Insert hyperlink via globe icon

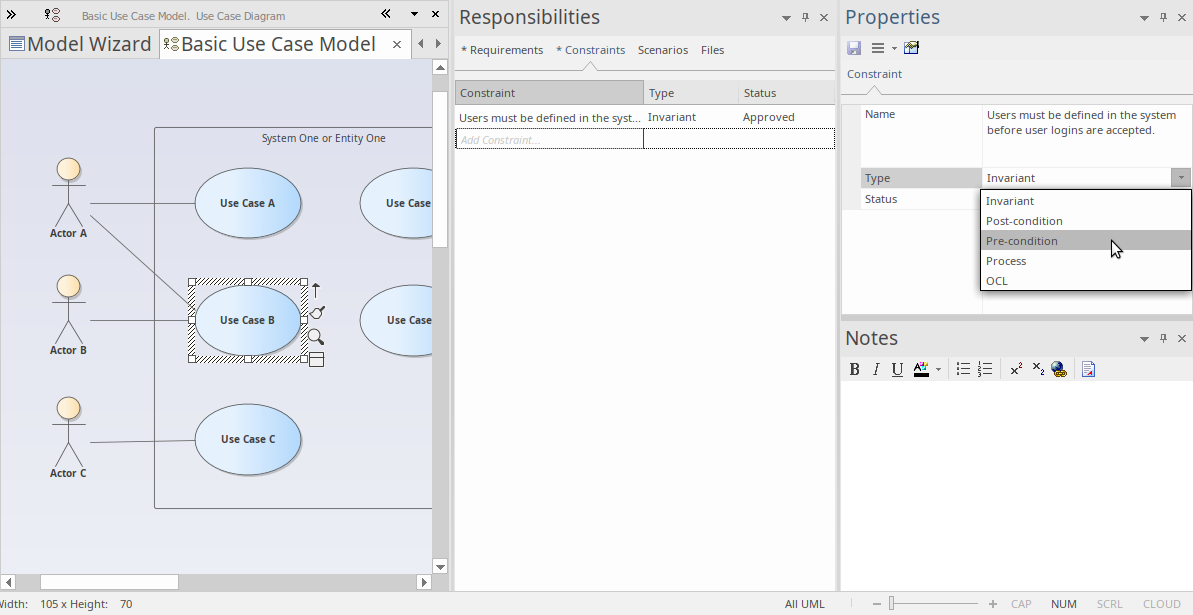[1059, 370]
